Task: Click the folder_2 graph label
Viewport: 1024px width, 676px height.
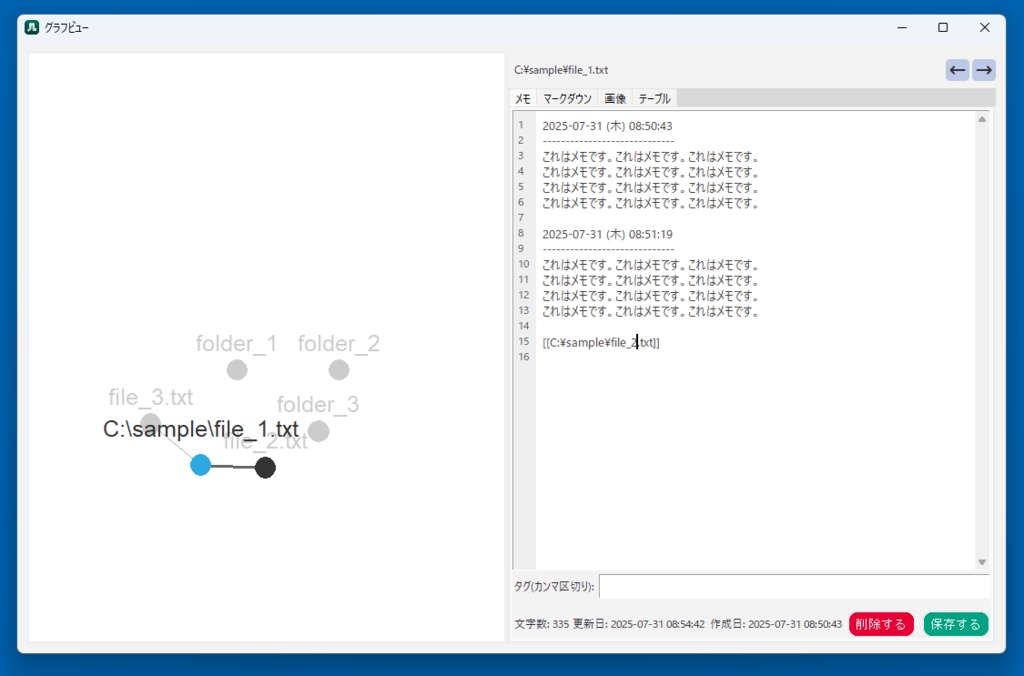Action: click(x=339, y=344)
